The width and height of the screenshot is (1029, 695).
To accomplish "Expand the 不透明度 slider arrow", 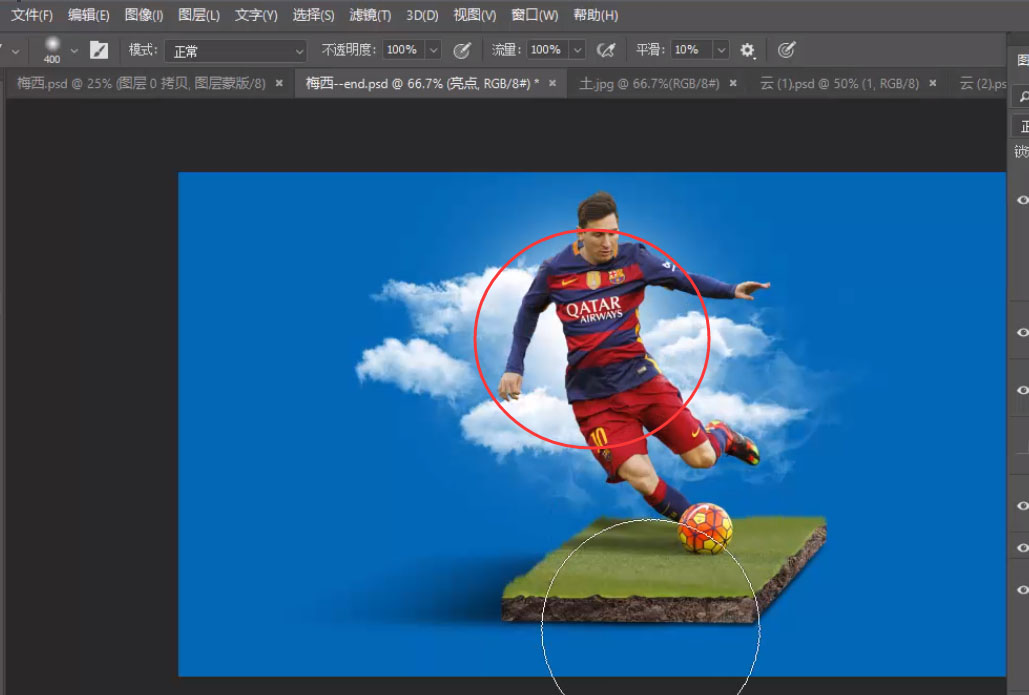I will tap(433, 50).
